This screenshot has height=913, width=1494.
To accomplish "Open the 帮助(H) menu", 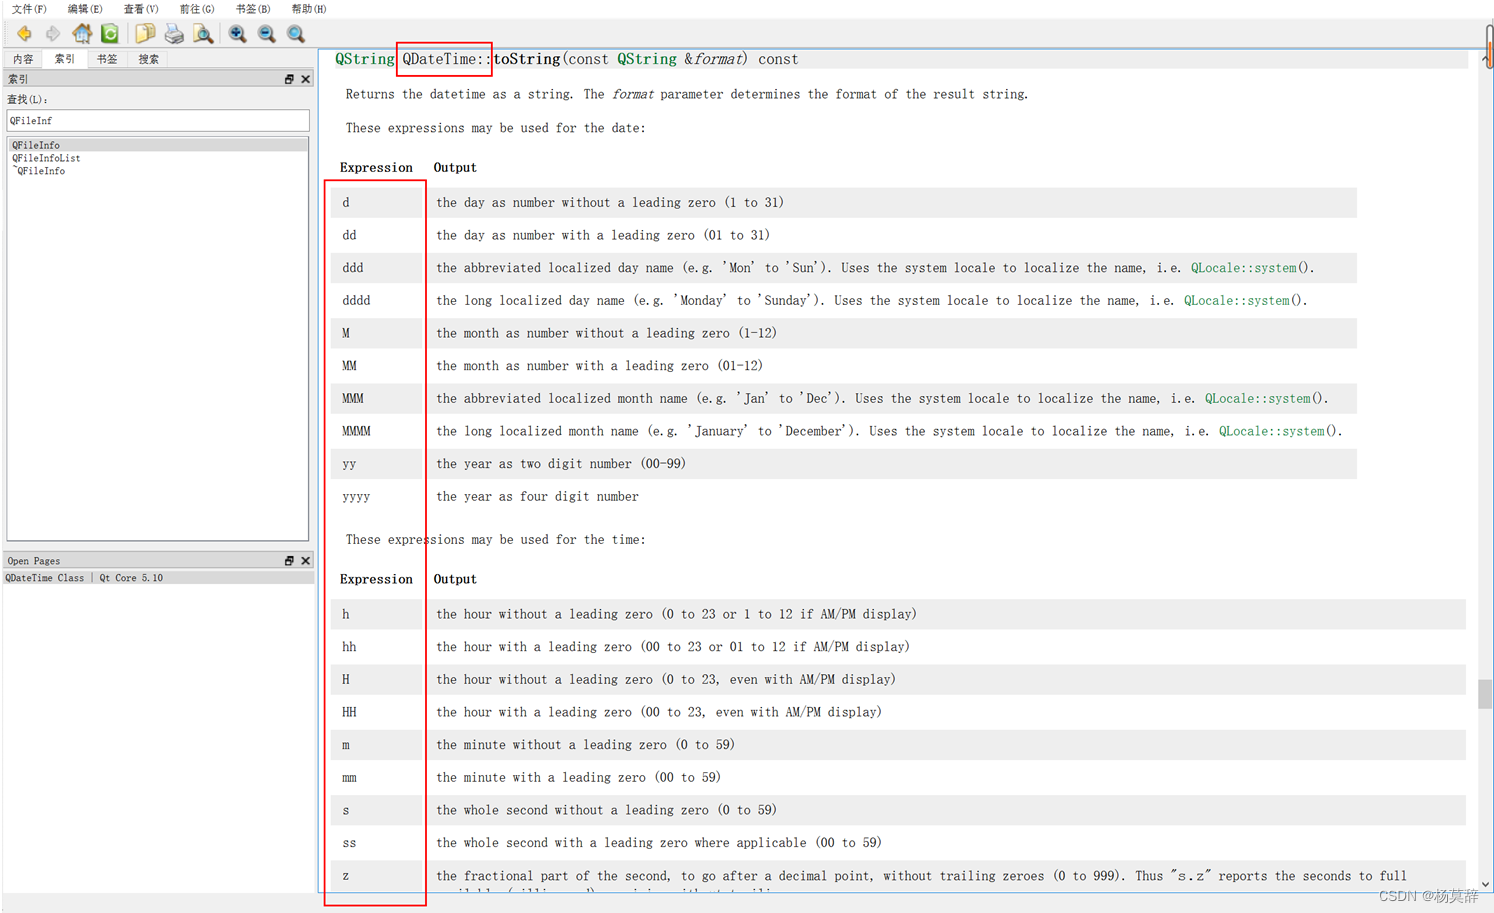I will [309, 9].
